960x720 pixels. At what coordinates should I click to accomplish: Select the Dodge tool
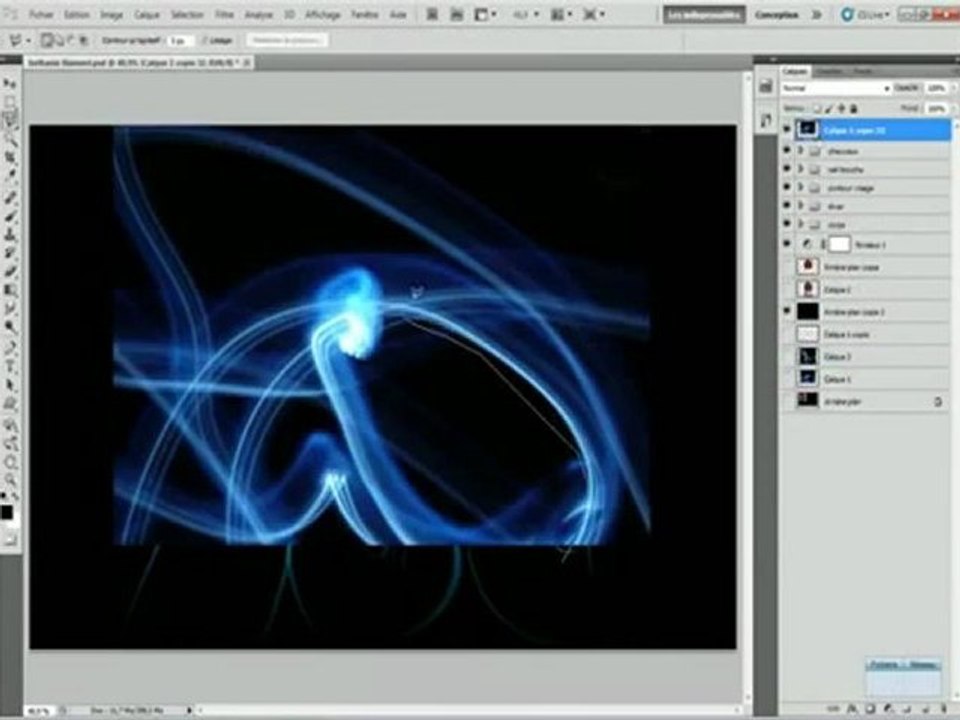[x=10, y=327]
